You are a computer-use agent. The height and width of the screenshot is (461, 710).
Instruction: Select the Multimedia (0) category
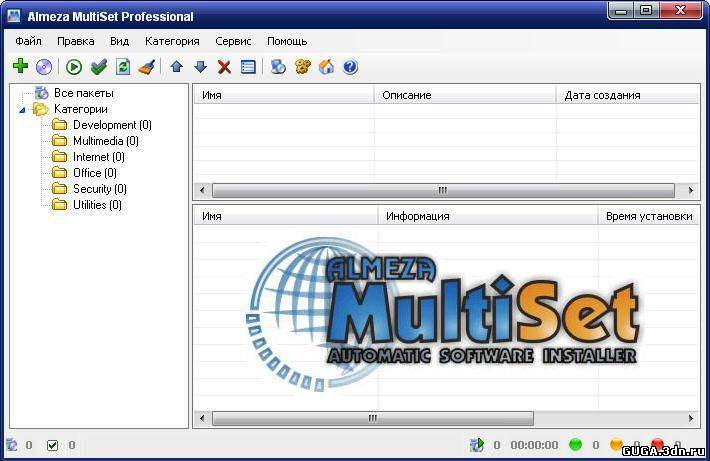click(106, 141)
